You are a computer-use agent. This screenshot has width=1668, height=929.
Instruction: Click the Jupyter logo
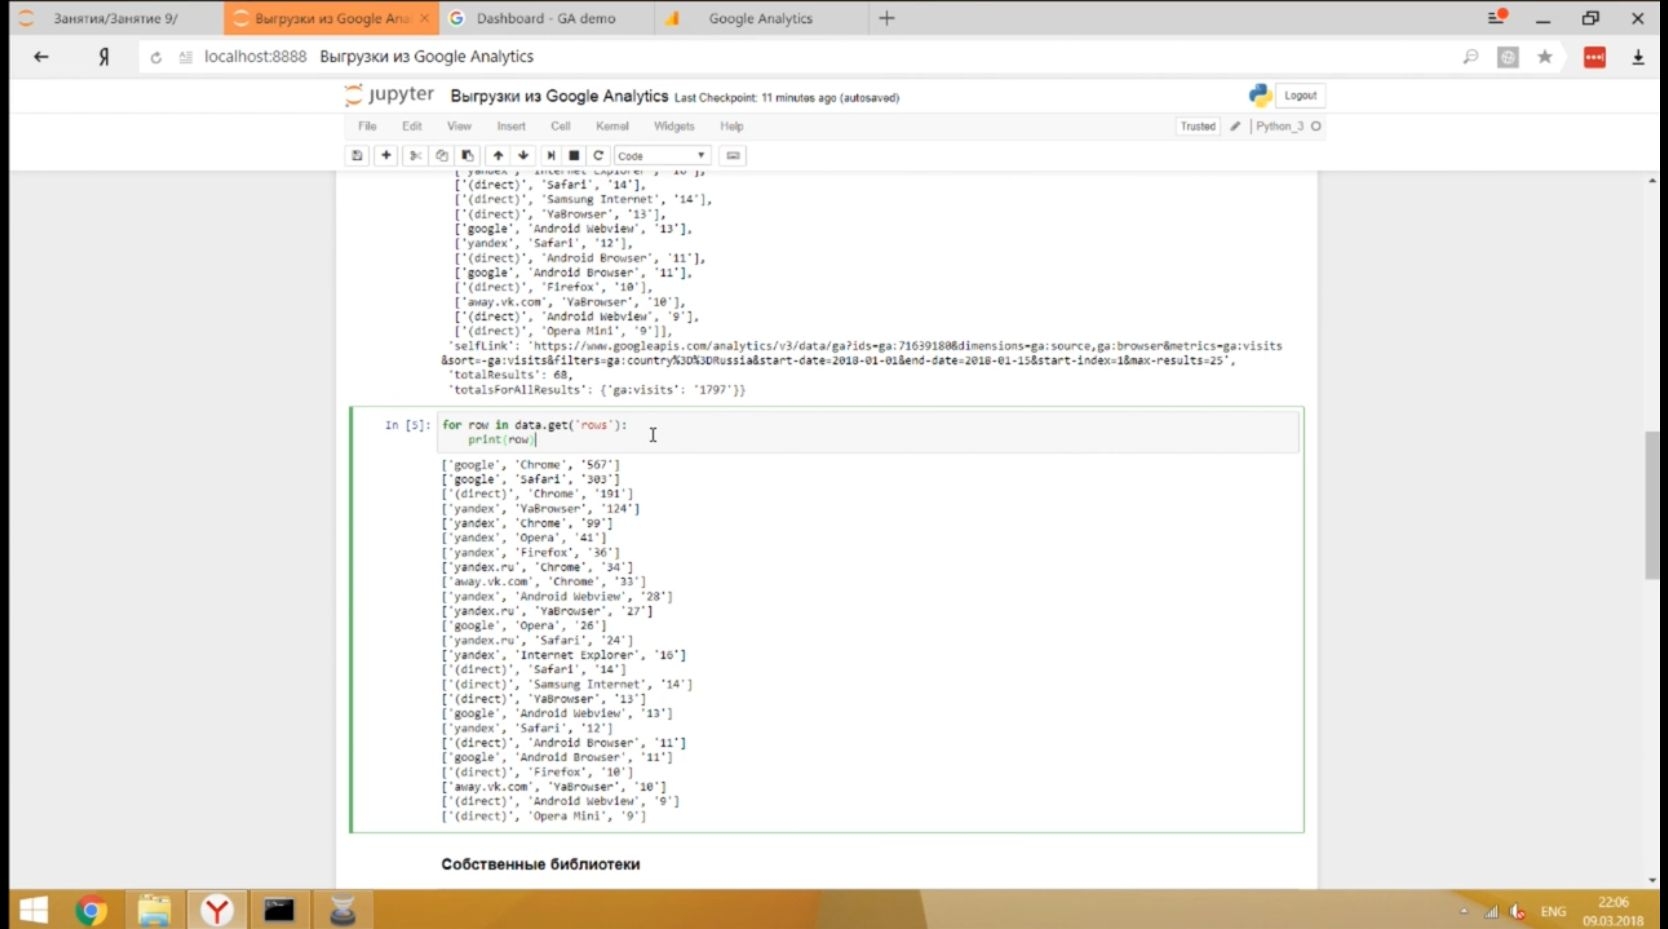389,95
